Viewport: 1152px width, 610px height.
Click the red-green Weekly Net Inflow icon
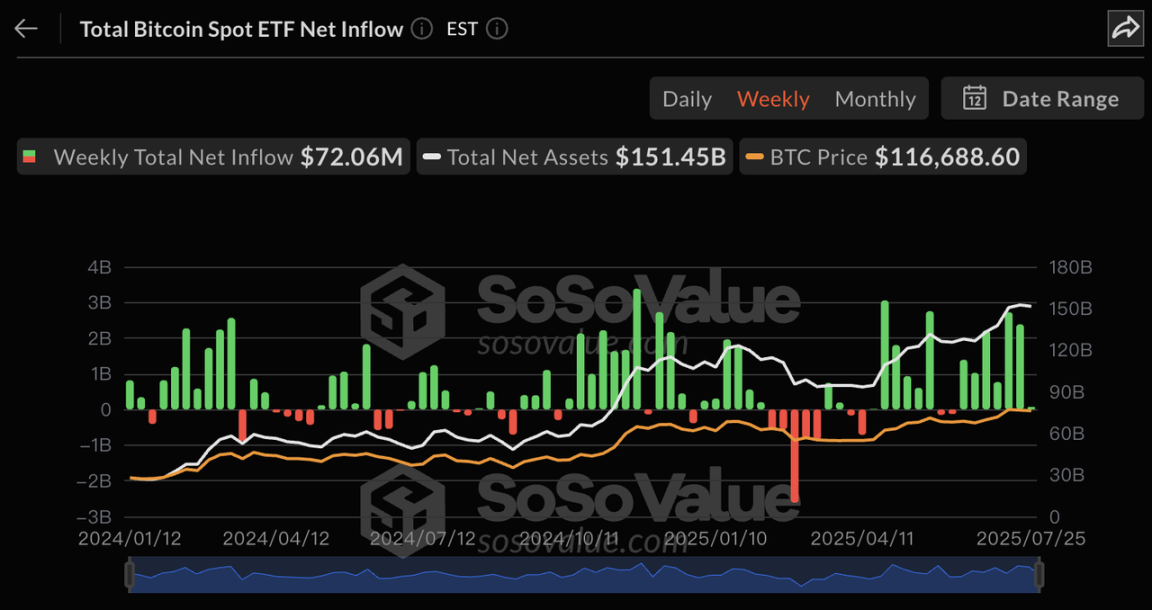[x=29, y=157]
